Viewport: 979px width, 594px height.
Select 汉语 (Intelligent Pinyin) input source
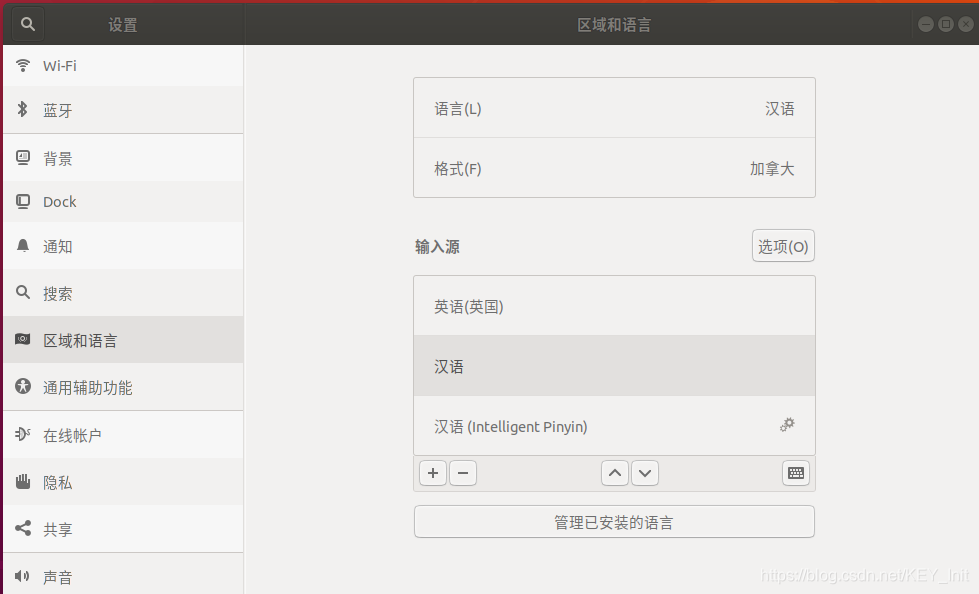614,426
